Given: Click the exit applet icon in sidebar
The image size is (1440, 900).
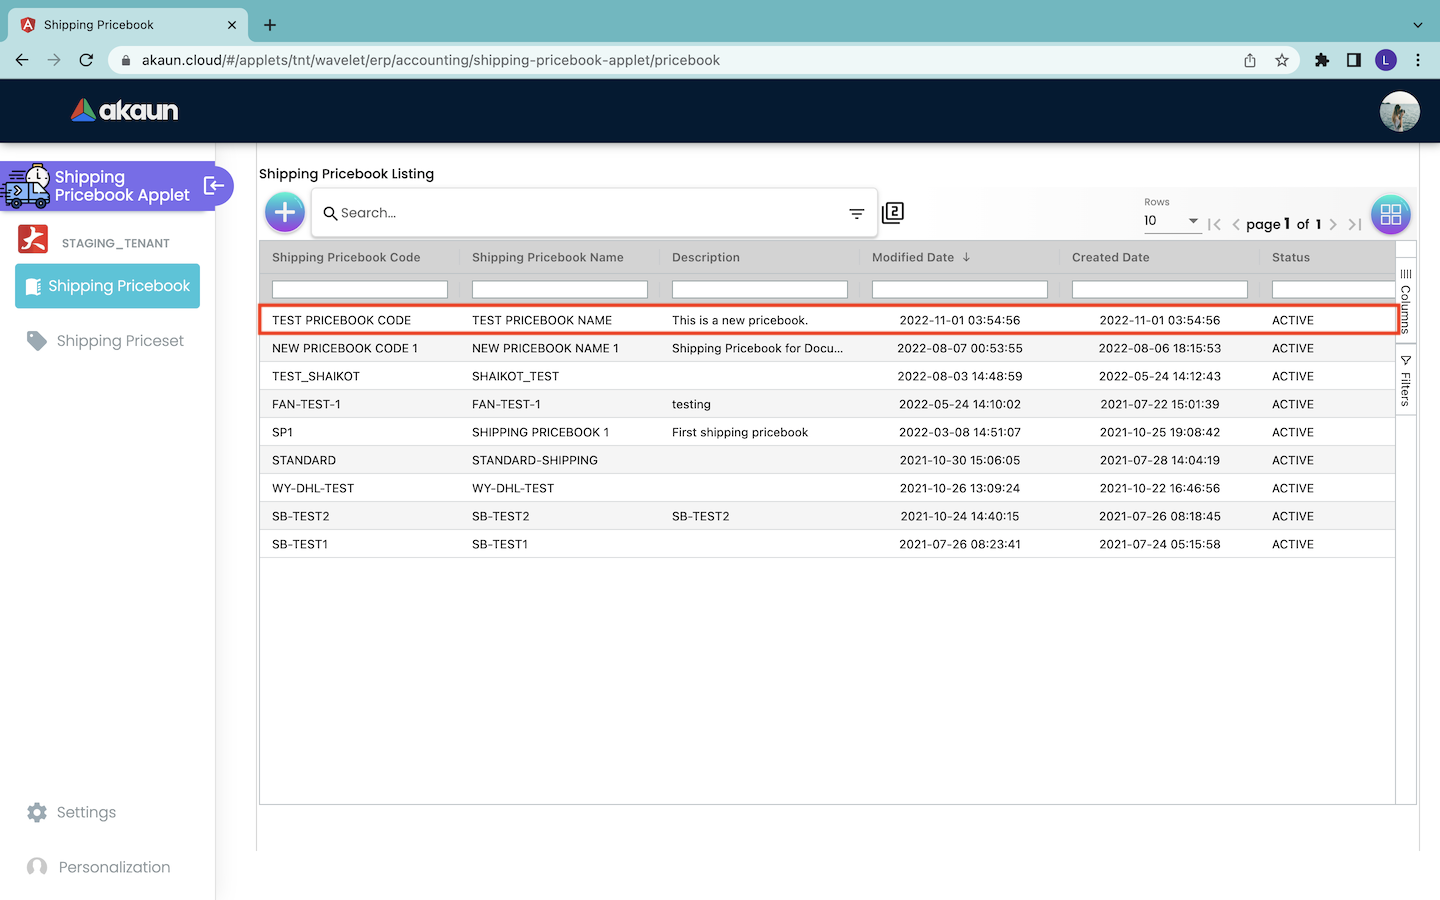Looking at the screenshot, I should (x=214, y=186).
